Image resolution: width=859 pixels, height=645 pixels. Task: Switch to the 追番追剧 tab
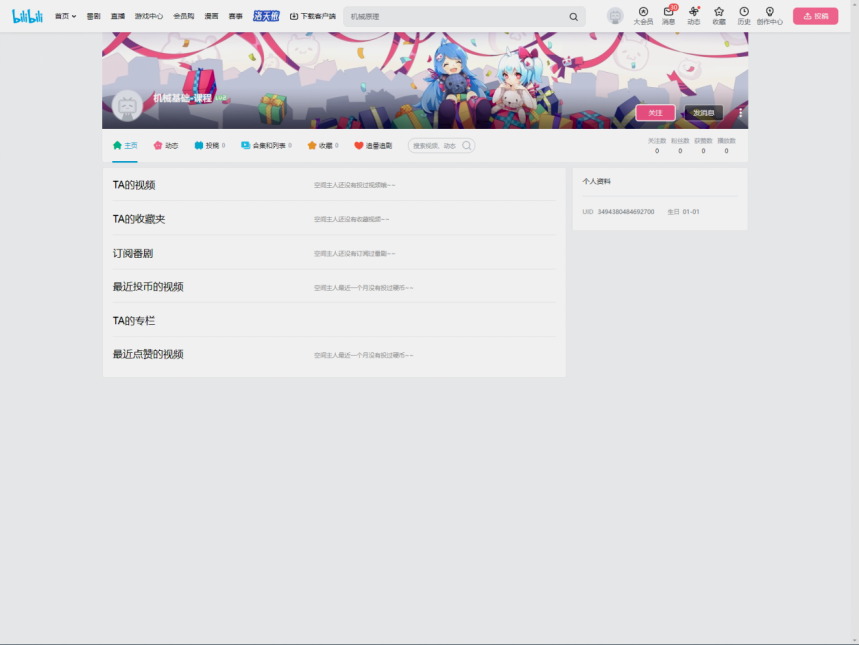[373, 146]
